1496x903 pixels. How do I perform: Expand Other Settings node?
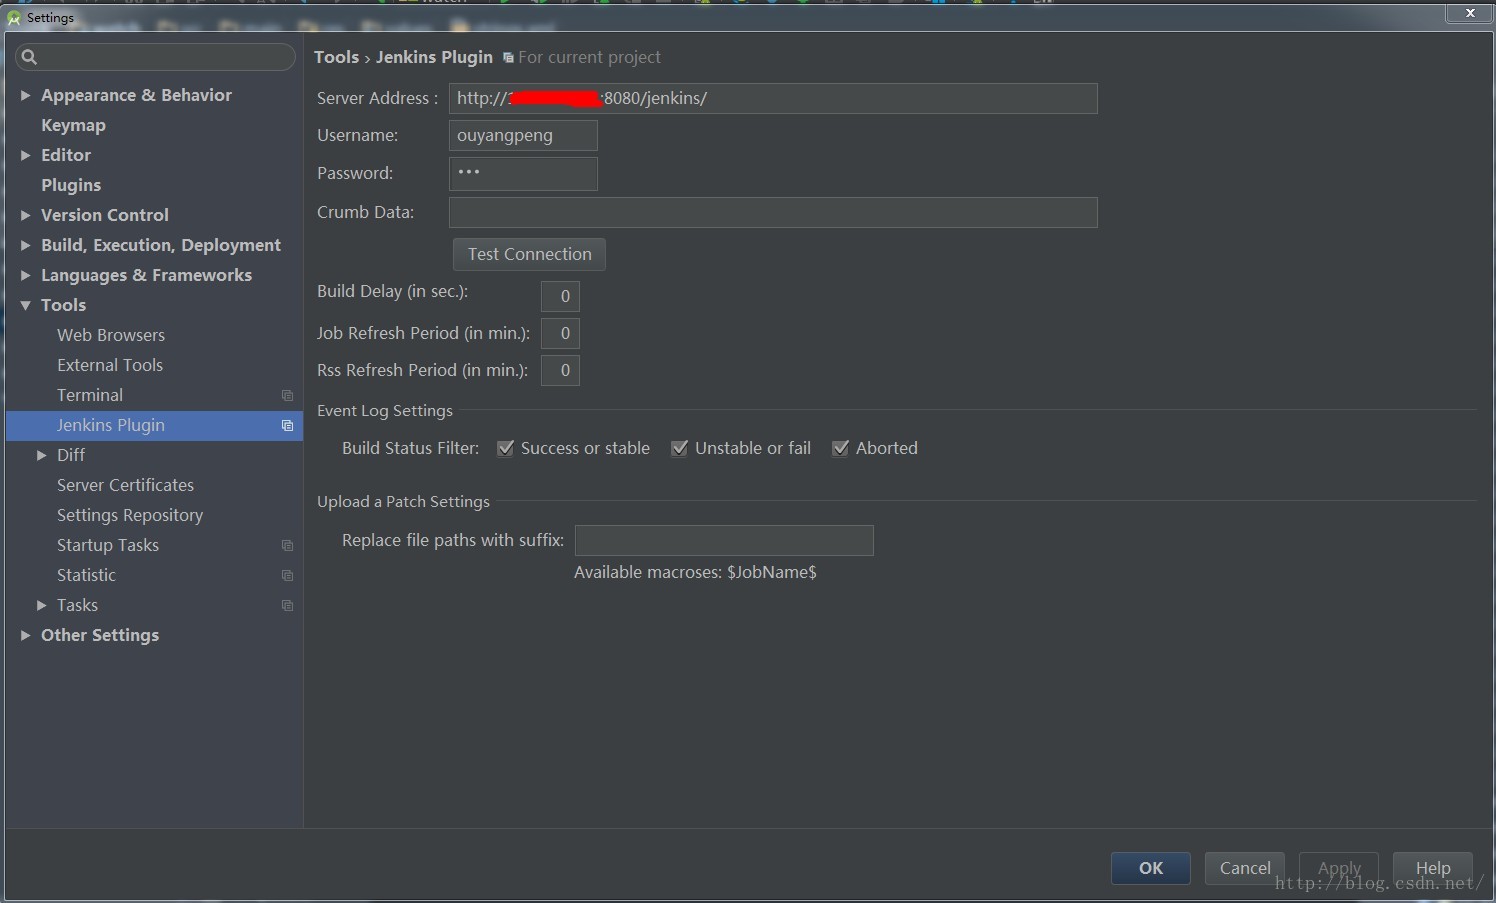25,635
